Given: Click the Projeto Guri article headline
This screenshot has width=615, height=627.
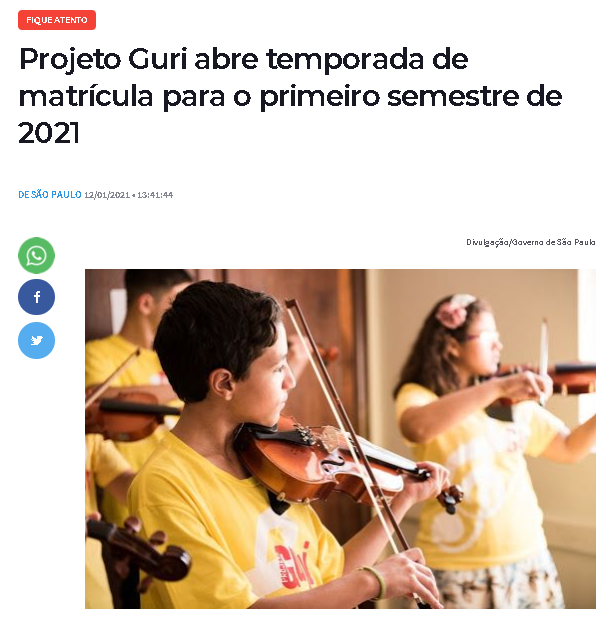Looking at the screenshot, I should point(290,96).
